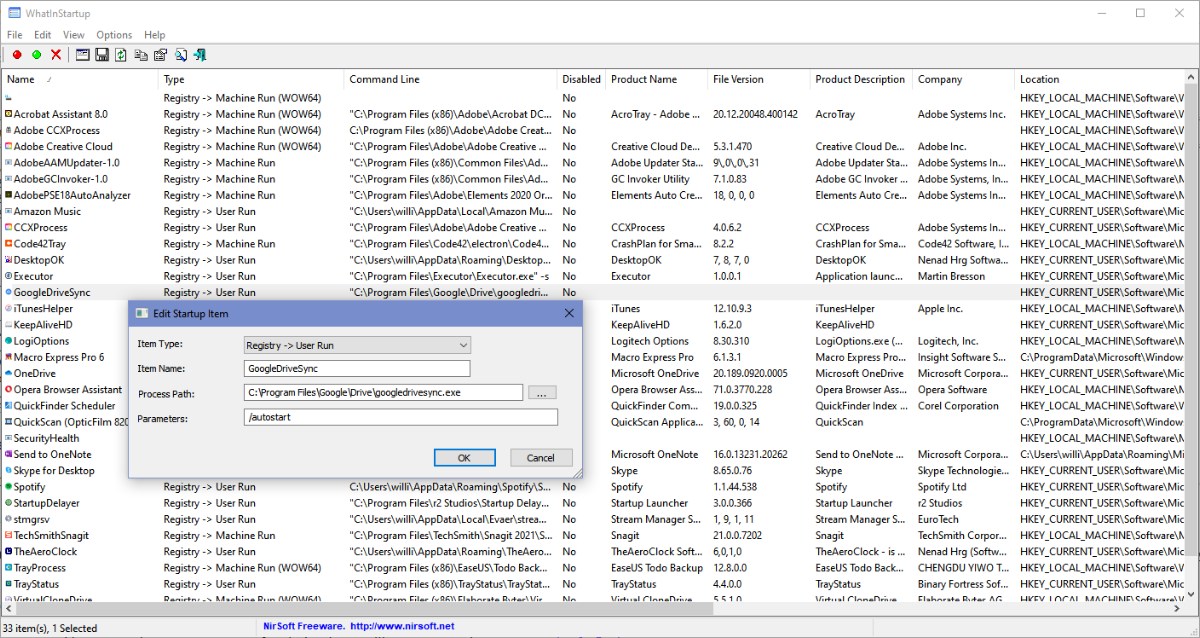
Task: Click the Opera Browser Assistant row icon
Action: pyautogui.click(x=8, y=390)
